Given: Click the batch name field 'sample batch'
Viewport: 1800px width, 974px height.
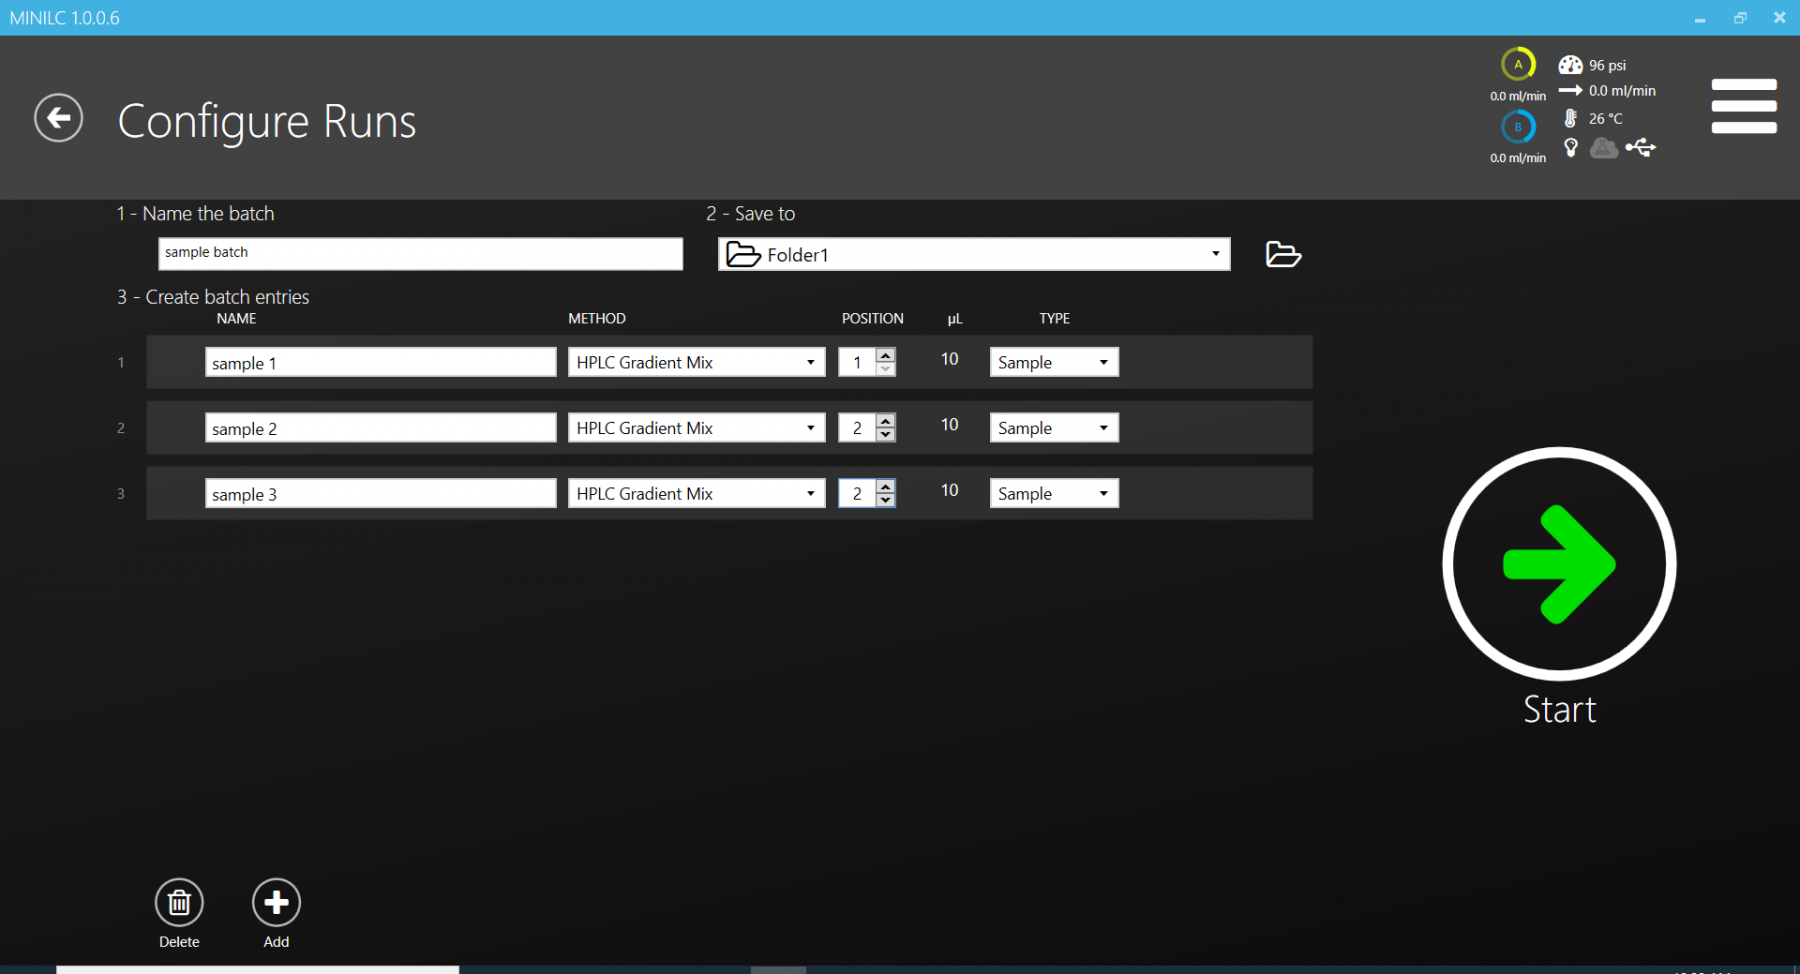Looking at the screenshot, I should 420,253.
